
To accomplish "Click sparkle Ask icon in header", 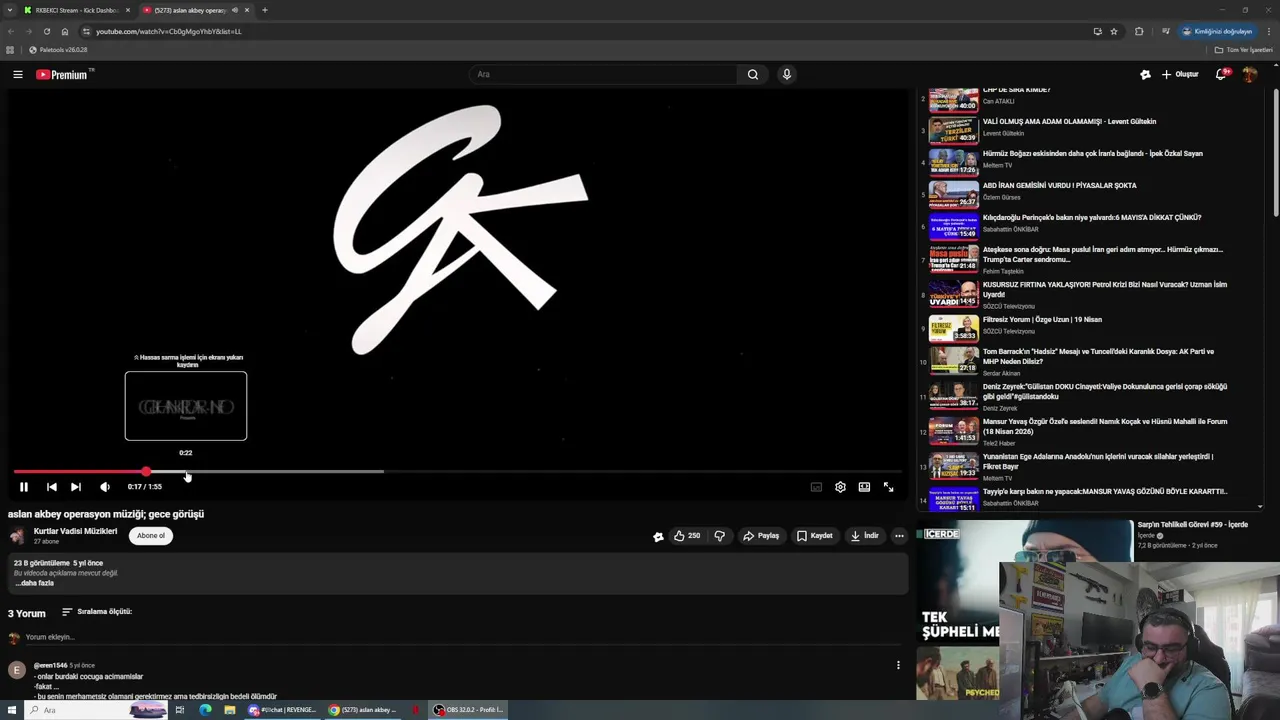I will (x=1145, y=74).
